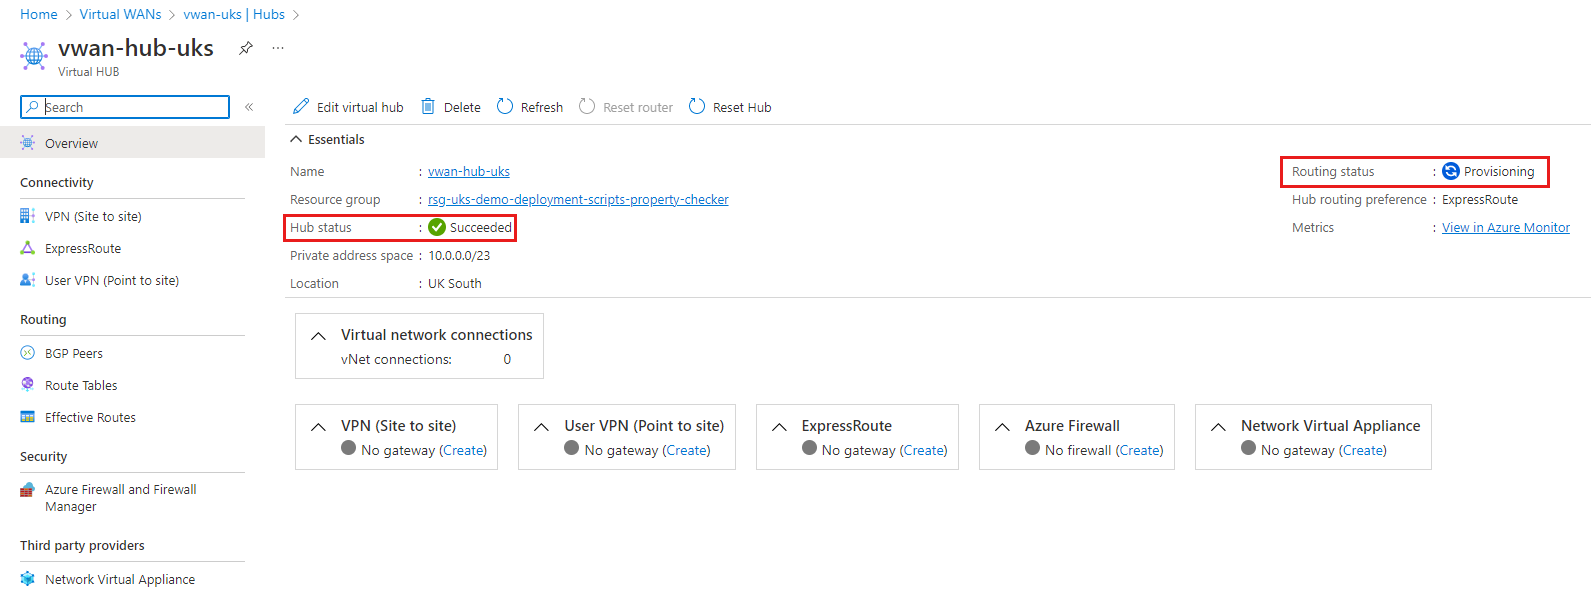Screen dimensions: 1591x601
Task: Click the UK South location value
Action: (455, 283)
